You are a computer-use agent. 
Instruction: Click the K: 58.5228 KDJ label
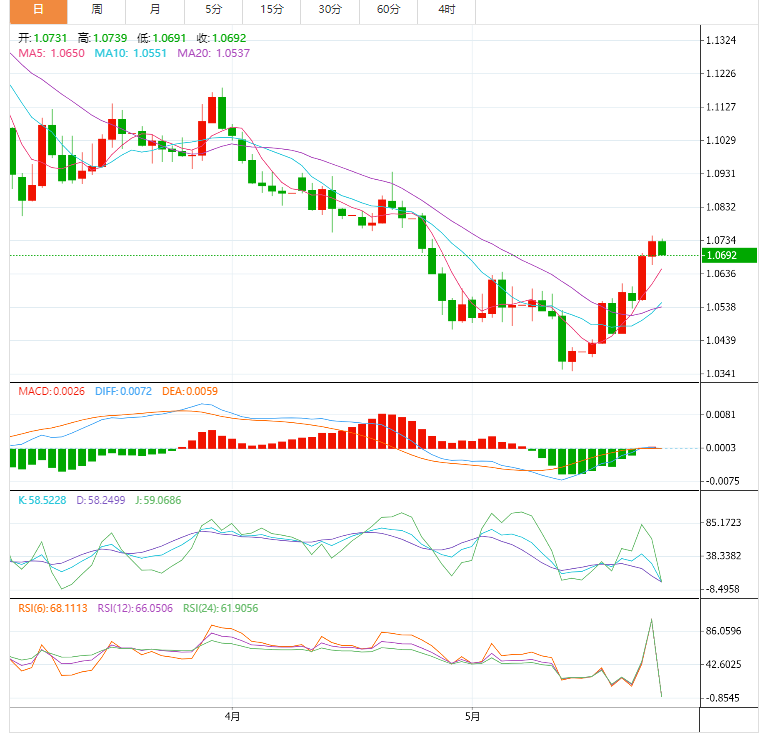[42, 500]
